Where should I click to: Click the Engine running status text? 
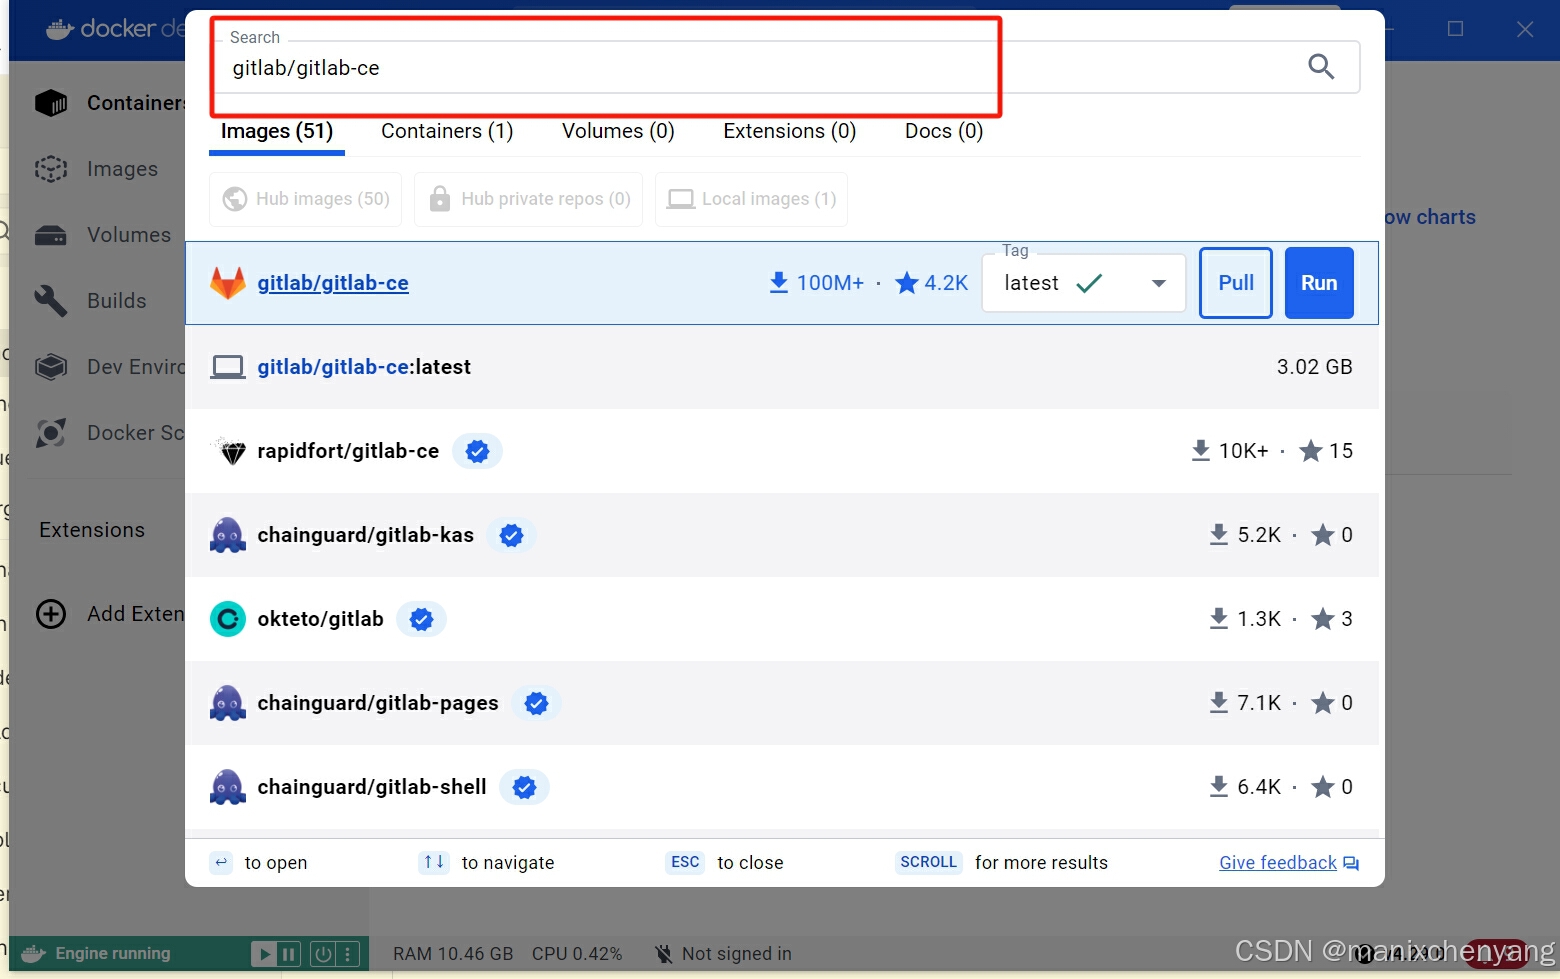click(113, 954)
